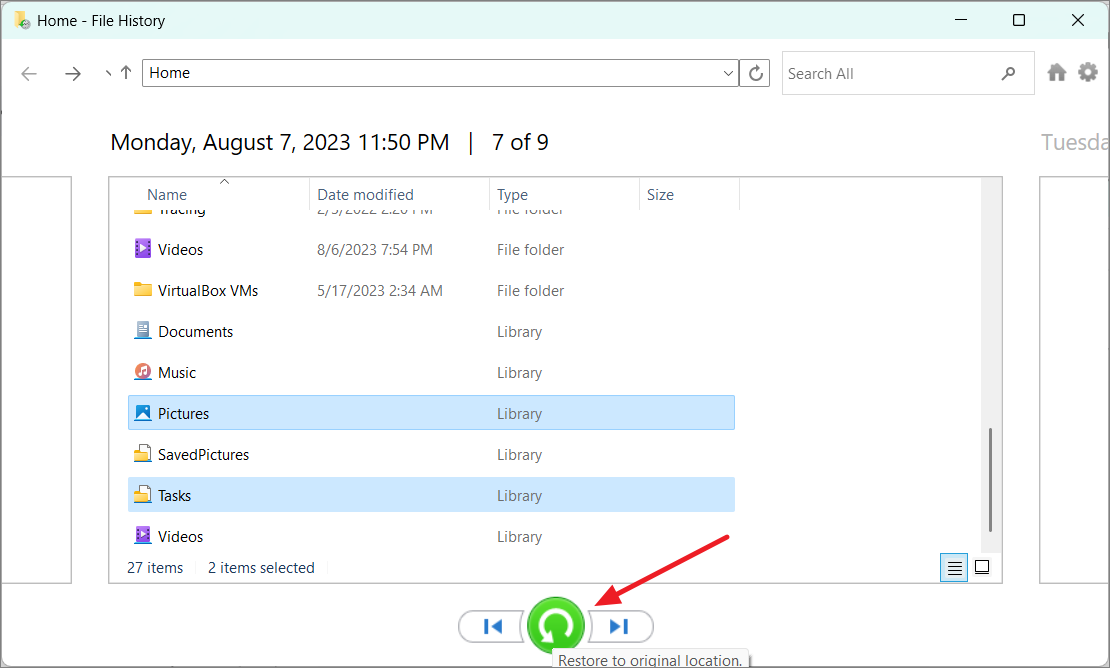Select the VirtualBox VMs folder
Viewport: 1110px width, 668px height.
click(x=431, y=291)
